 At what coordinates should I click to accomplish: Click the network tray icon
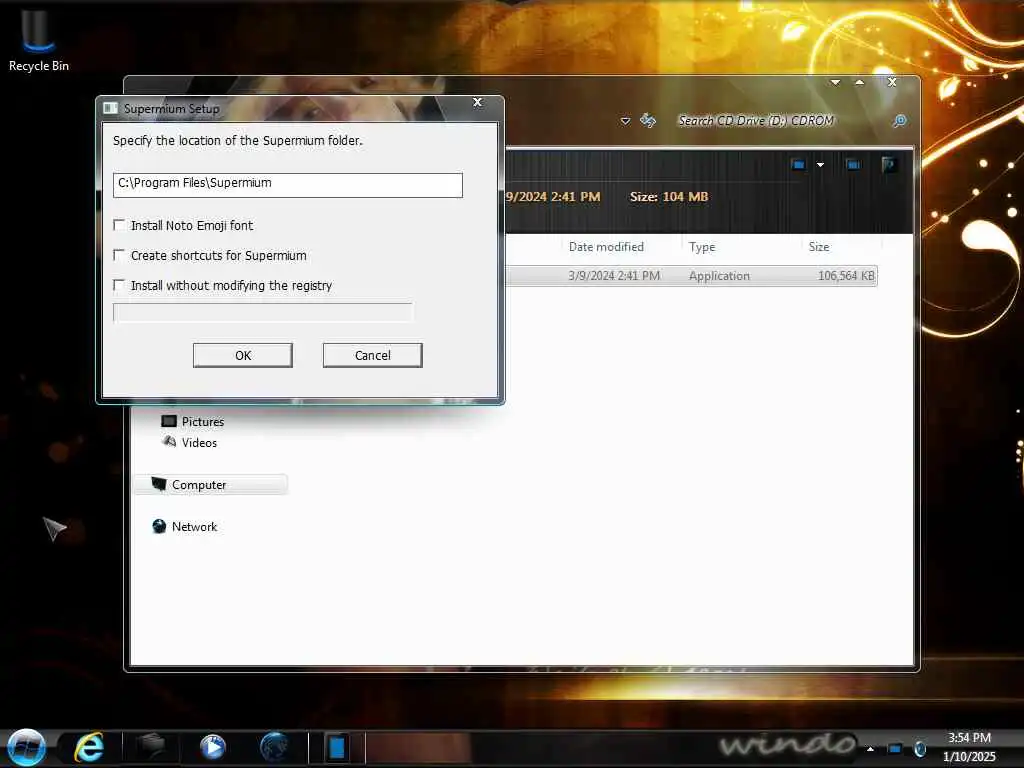(x=895, y=749)
